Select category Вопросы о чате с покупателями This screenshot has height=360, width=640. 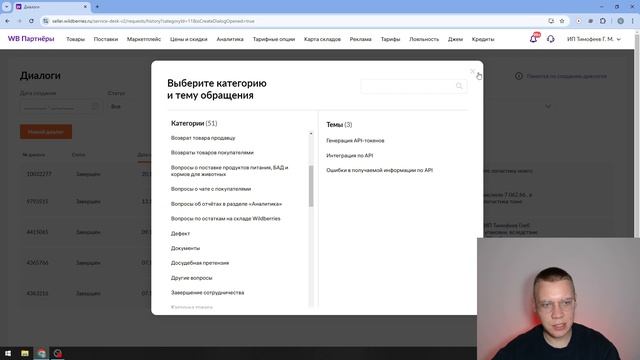click(x=211, y=189)
